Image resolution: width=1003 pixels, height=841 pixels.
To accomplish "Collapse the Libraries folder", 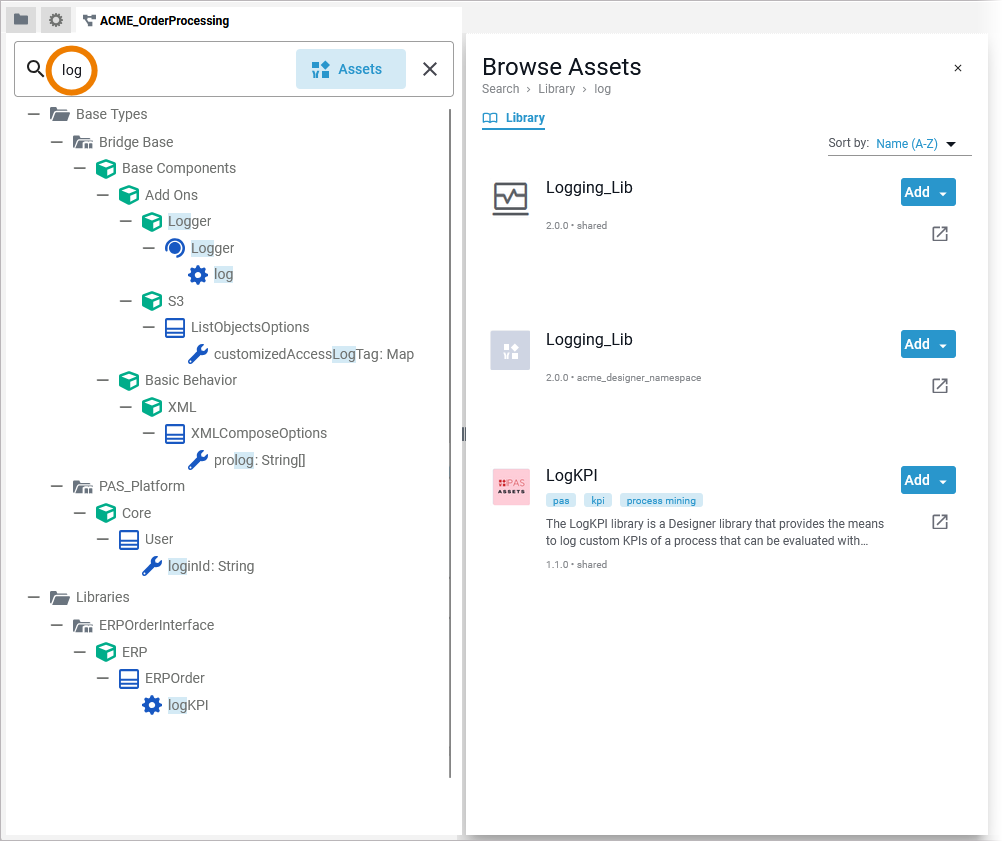I will point(35,598).
